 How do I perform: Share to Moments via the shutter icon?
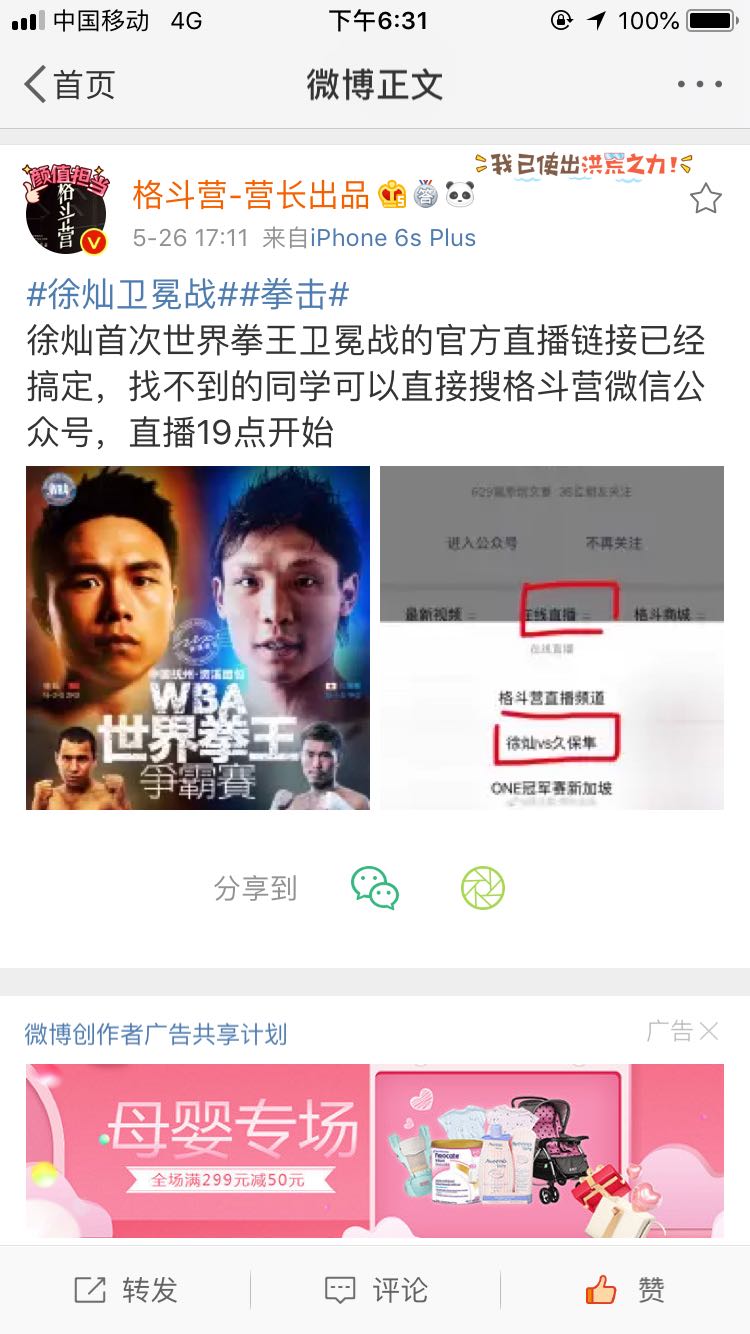coord(483,888)
